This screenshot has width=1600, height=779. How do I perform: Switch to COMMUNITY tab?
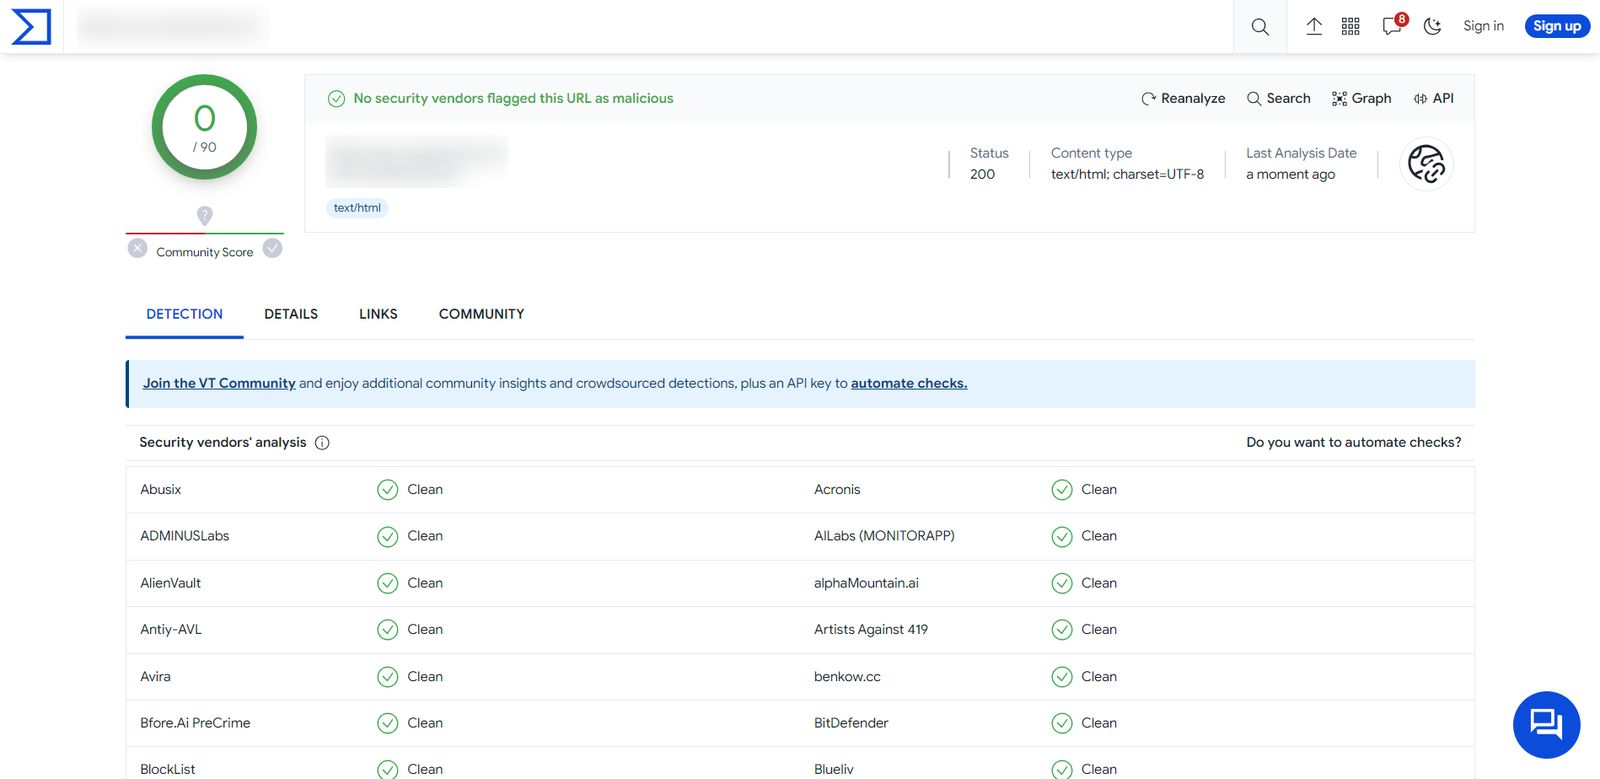[x=481, y=314]
